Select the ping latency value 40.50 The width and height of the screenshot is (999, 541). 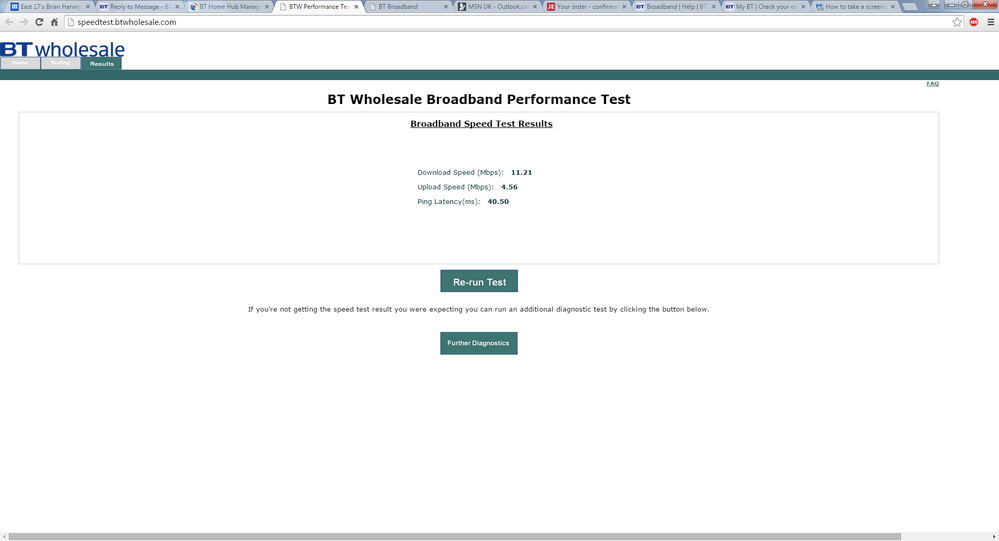498,201
